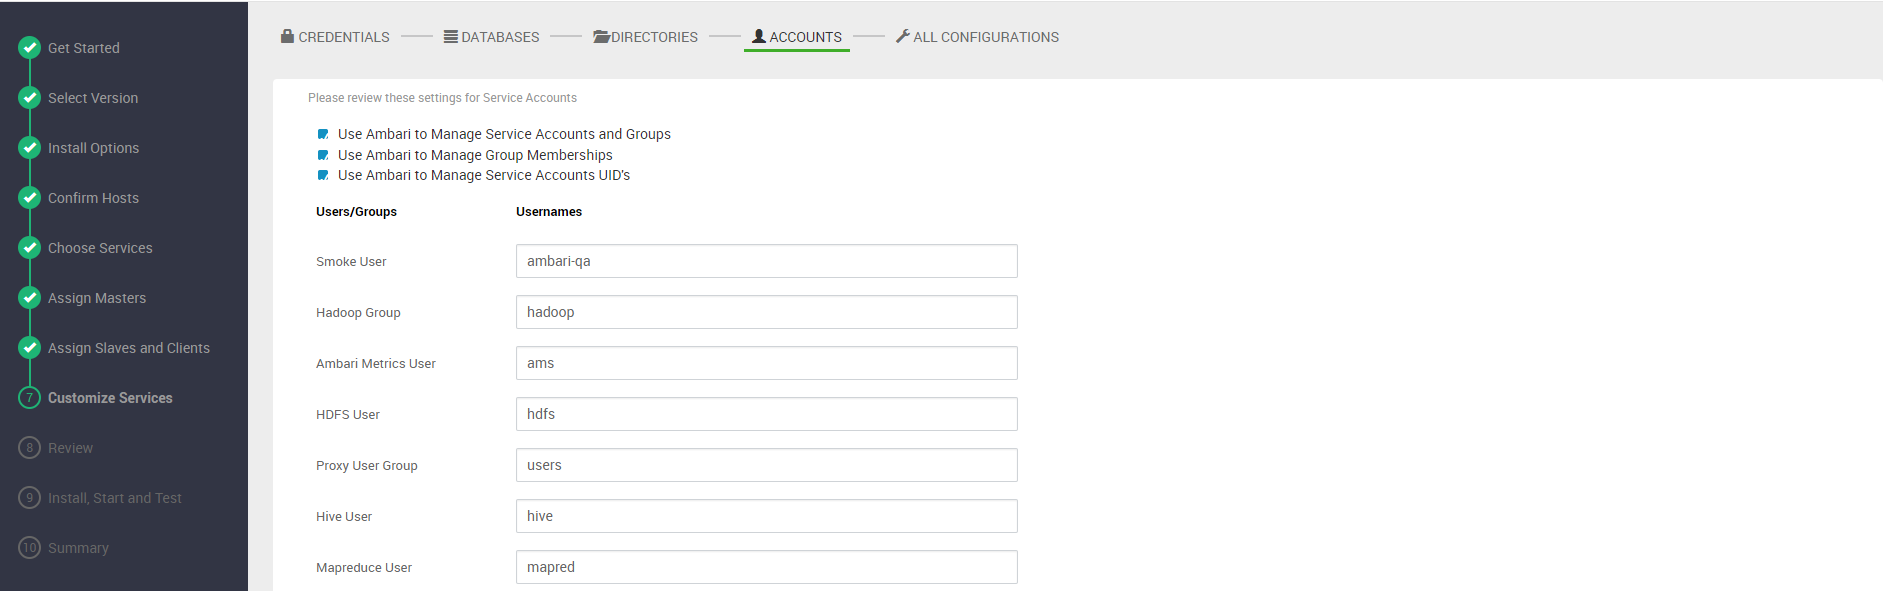This screenshot has width=1883, height=591.
Task: Click Assign Slaves and Clients checkmark icon
Action: (30, 347)
